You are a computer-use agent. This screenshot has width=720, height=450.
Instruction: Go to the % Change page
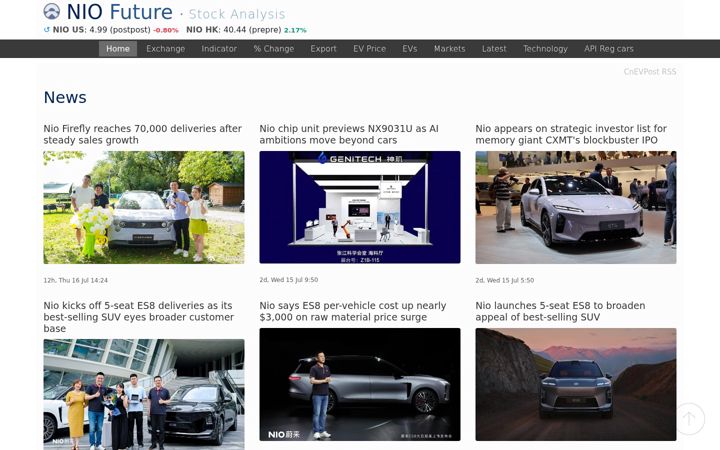(x=274, y=49)
